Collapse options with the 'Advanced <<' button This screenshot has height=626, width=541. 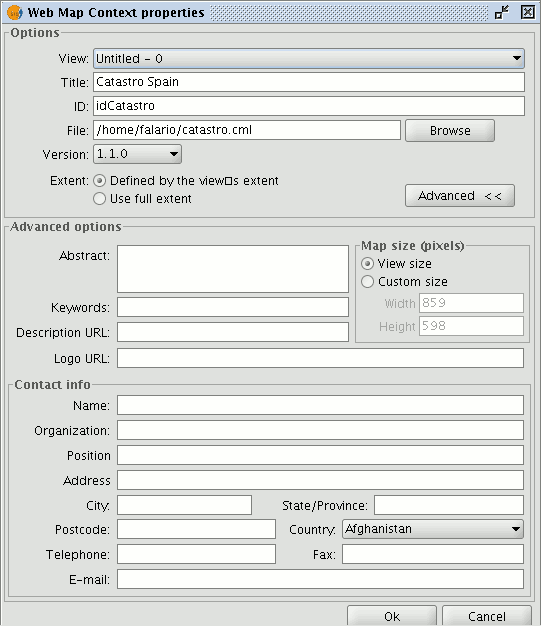point(460,196)
